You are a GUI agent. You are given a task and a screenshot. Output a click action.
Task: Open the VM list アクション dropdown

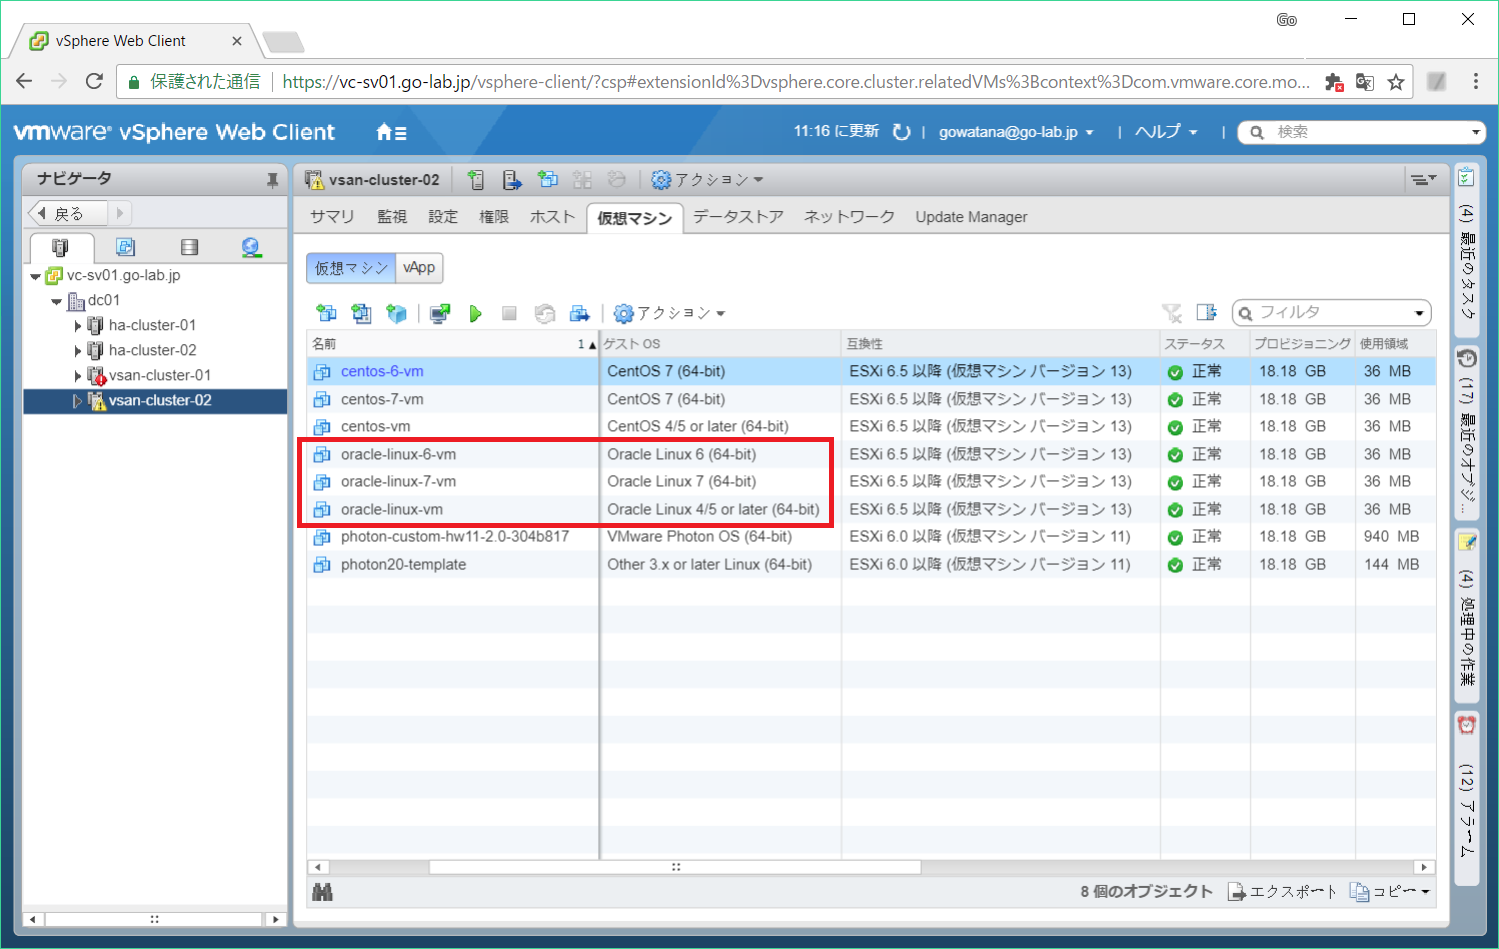[669, 314]
